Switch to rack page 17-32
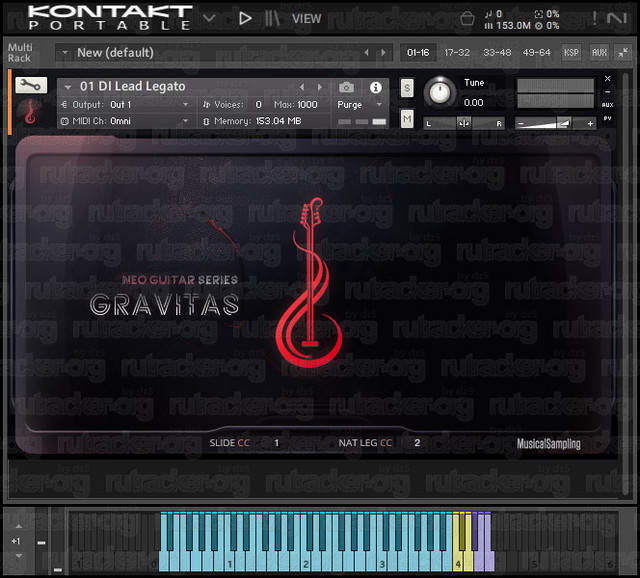640x578 pixels. click(x=457, y=53)
